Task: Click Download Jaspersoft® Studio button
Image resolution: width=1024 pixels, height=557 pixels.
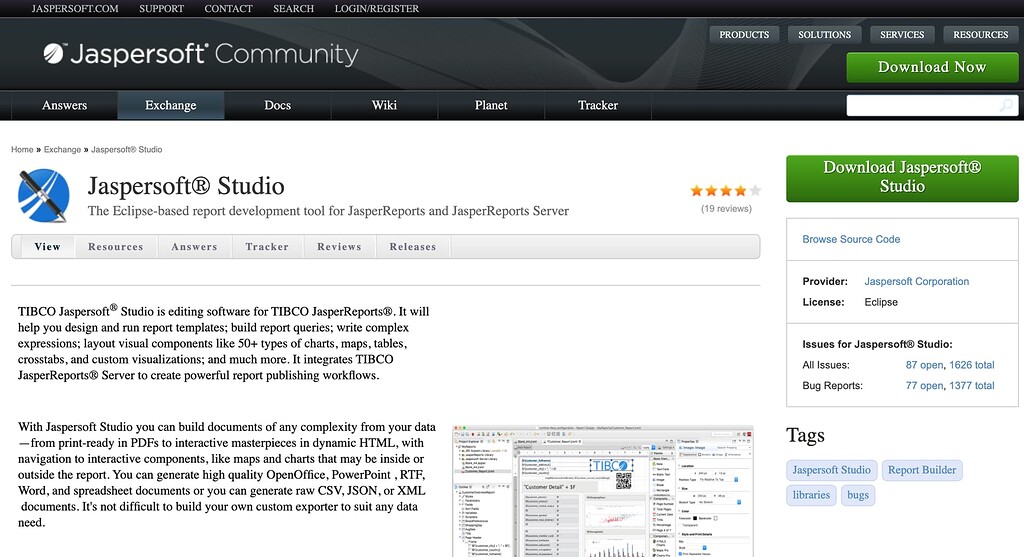Action: click(902, 178)
